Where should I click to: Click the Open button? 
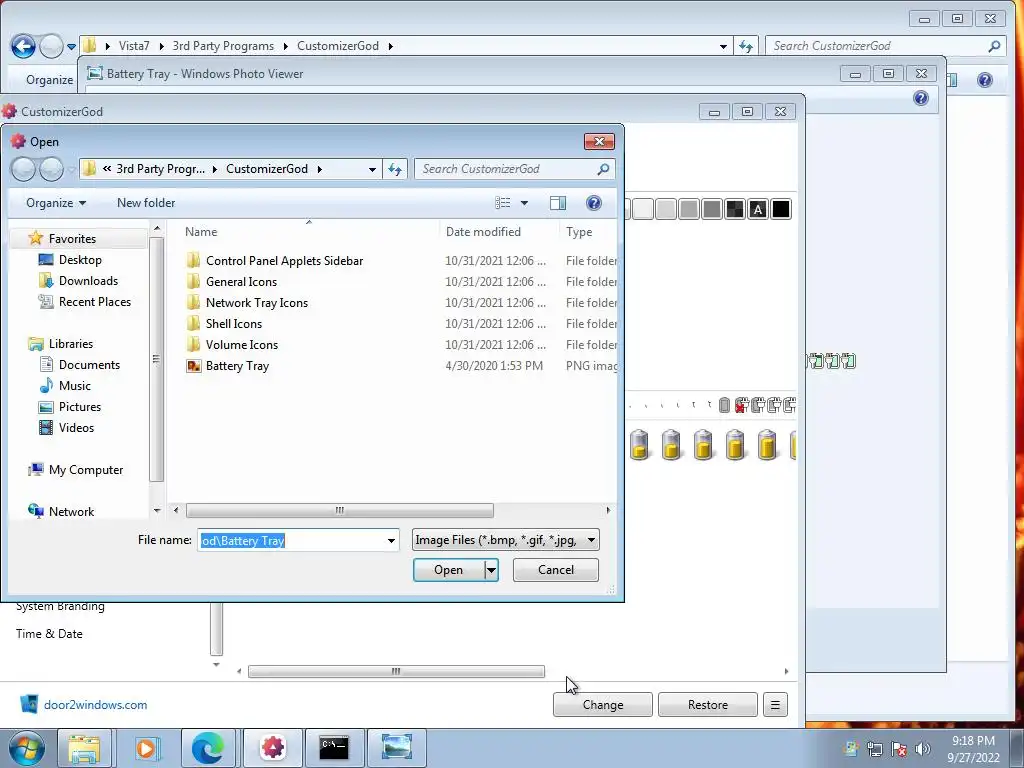[449, 569]
